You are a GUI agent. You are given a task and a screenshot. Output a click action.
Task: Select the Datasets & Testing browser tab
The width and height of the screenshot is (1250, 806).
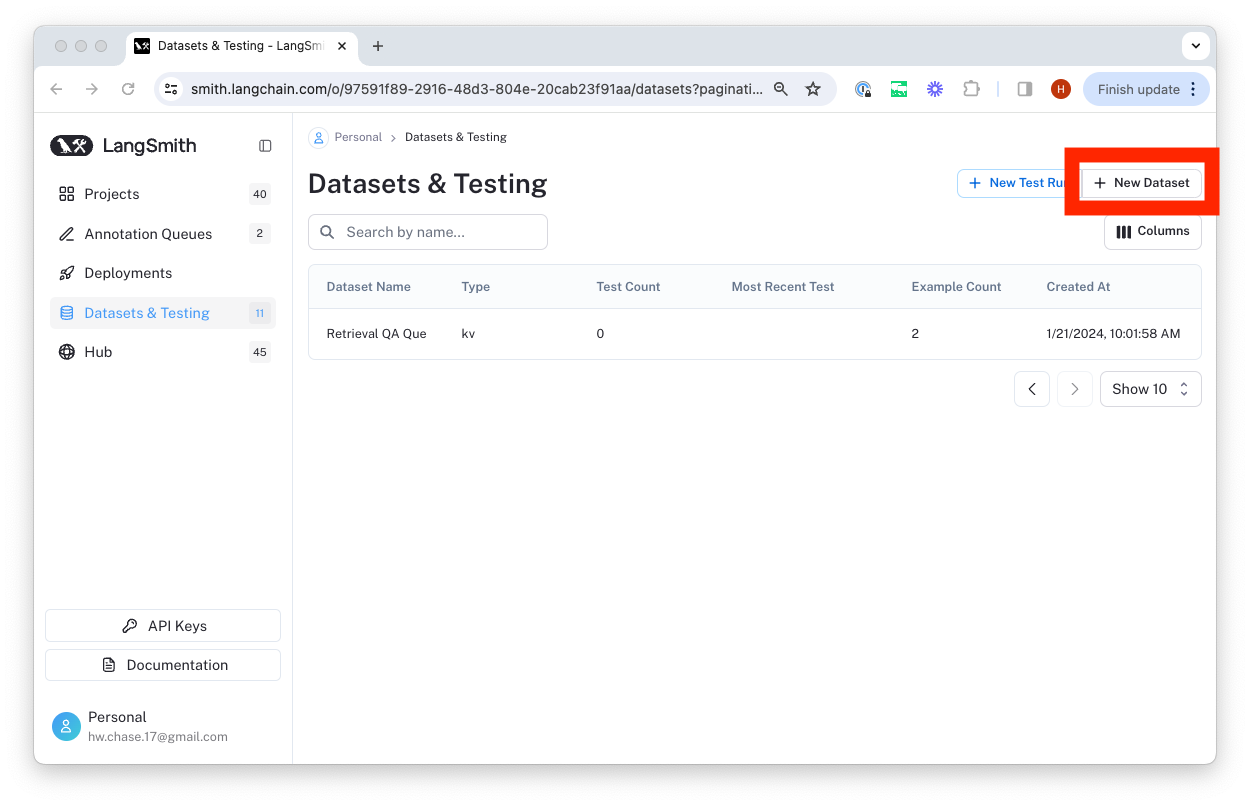tap(242, 46)
